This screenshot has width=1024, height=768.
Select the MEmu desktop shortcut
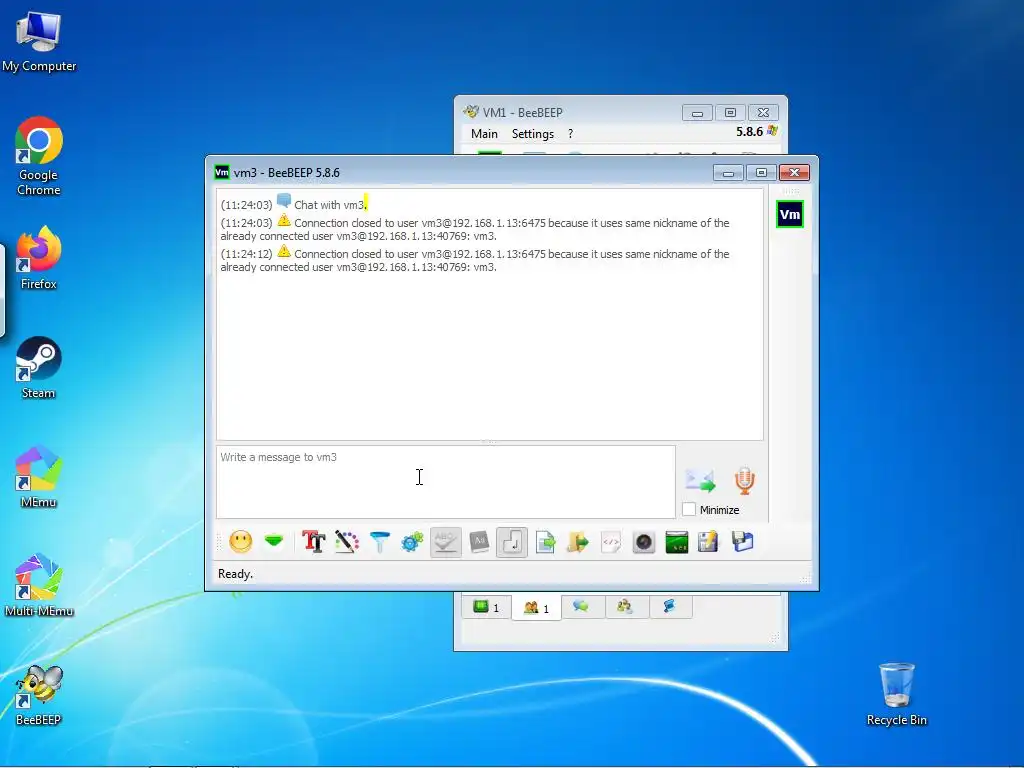pyautogui.click(x=39, y=476)
